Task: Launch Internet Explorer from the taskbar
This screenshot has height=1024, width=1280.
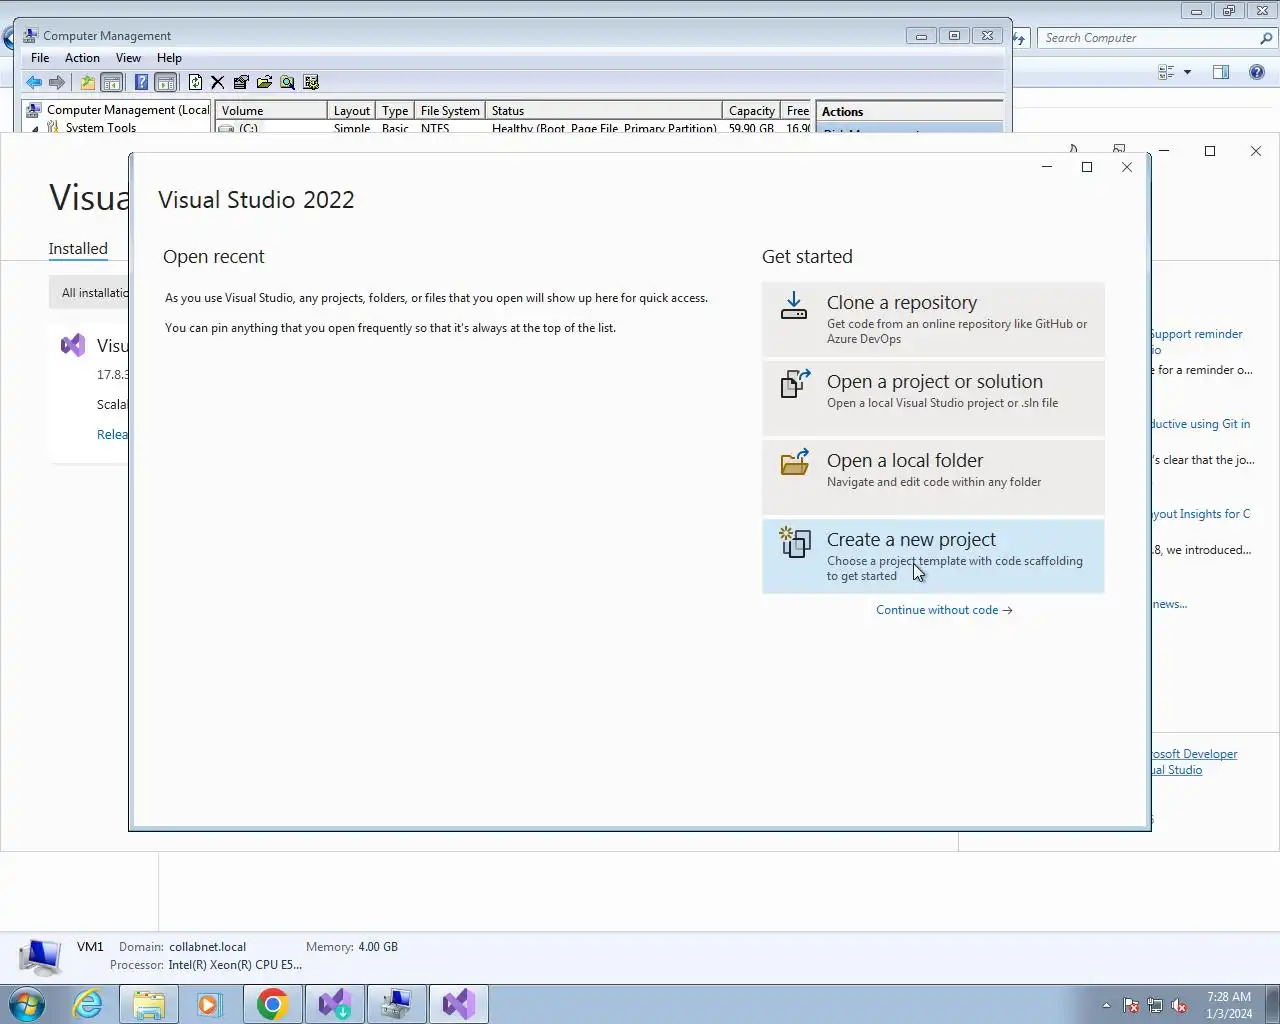Action: point(88,1004)
